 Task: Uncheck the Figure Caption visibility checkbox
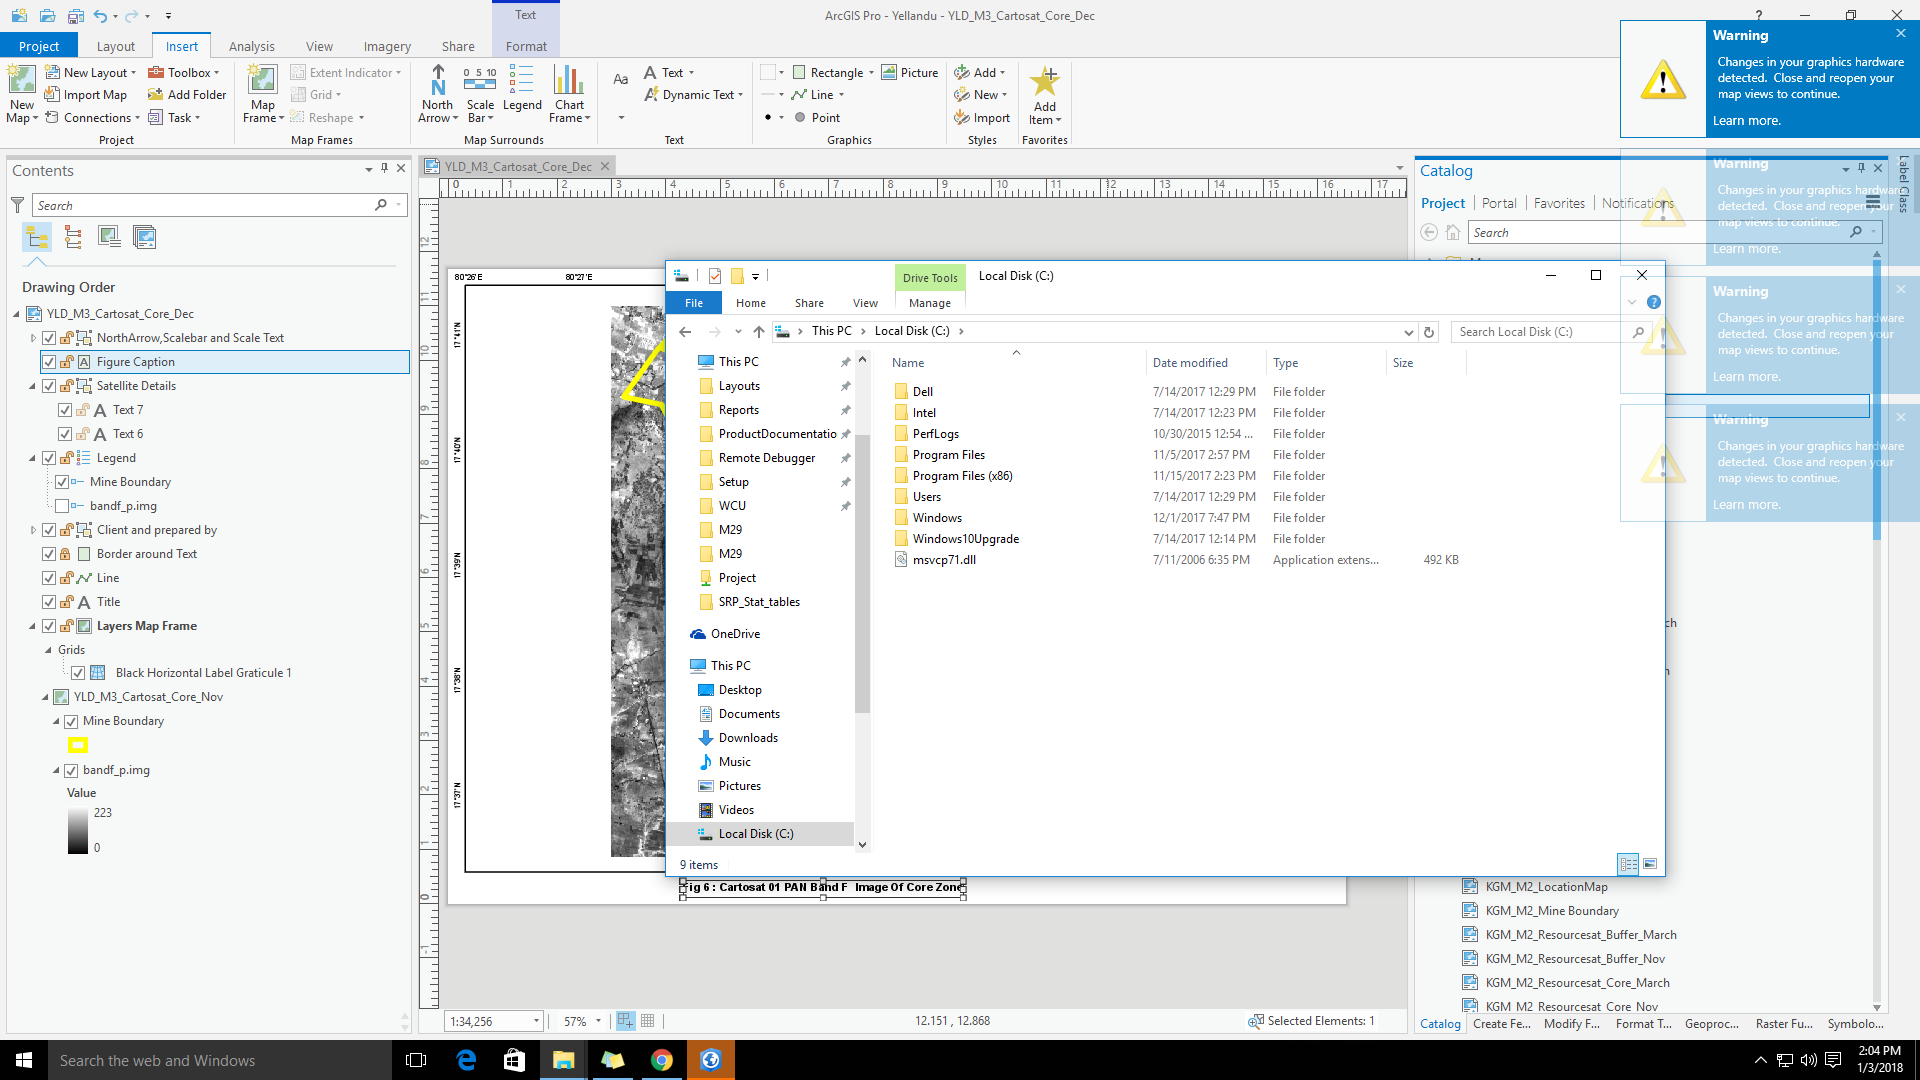(49, 362)
